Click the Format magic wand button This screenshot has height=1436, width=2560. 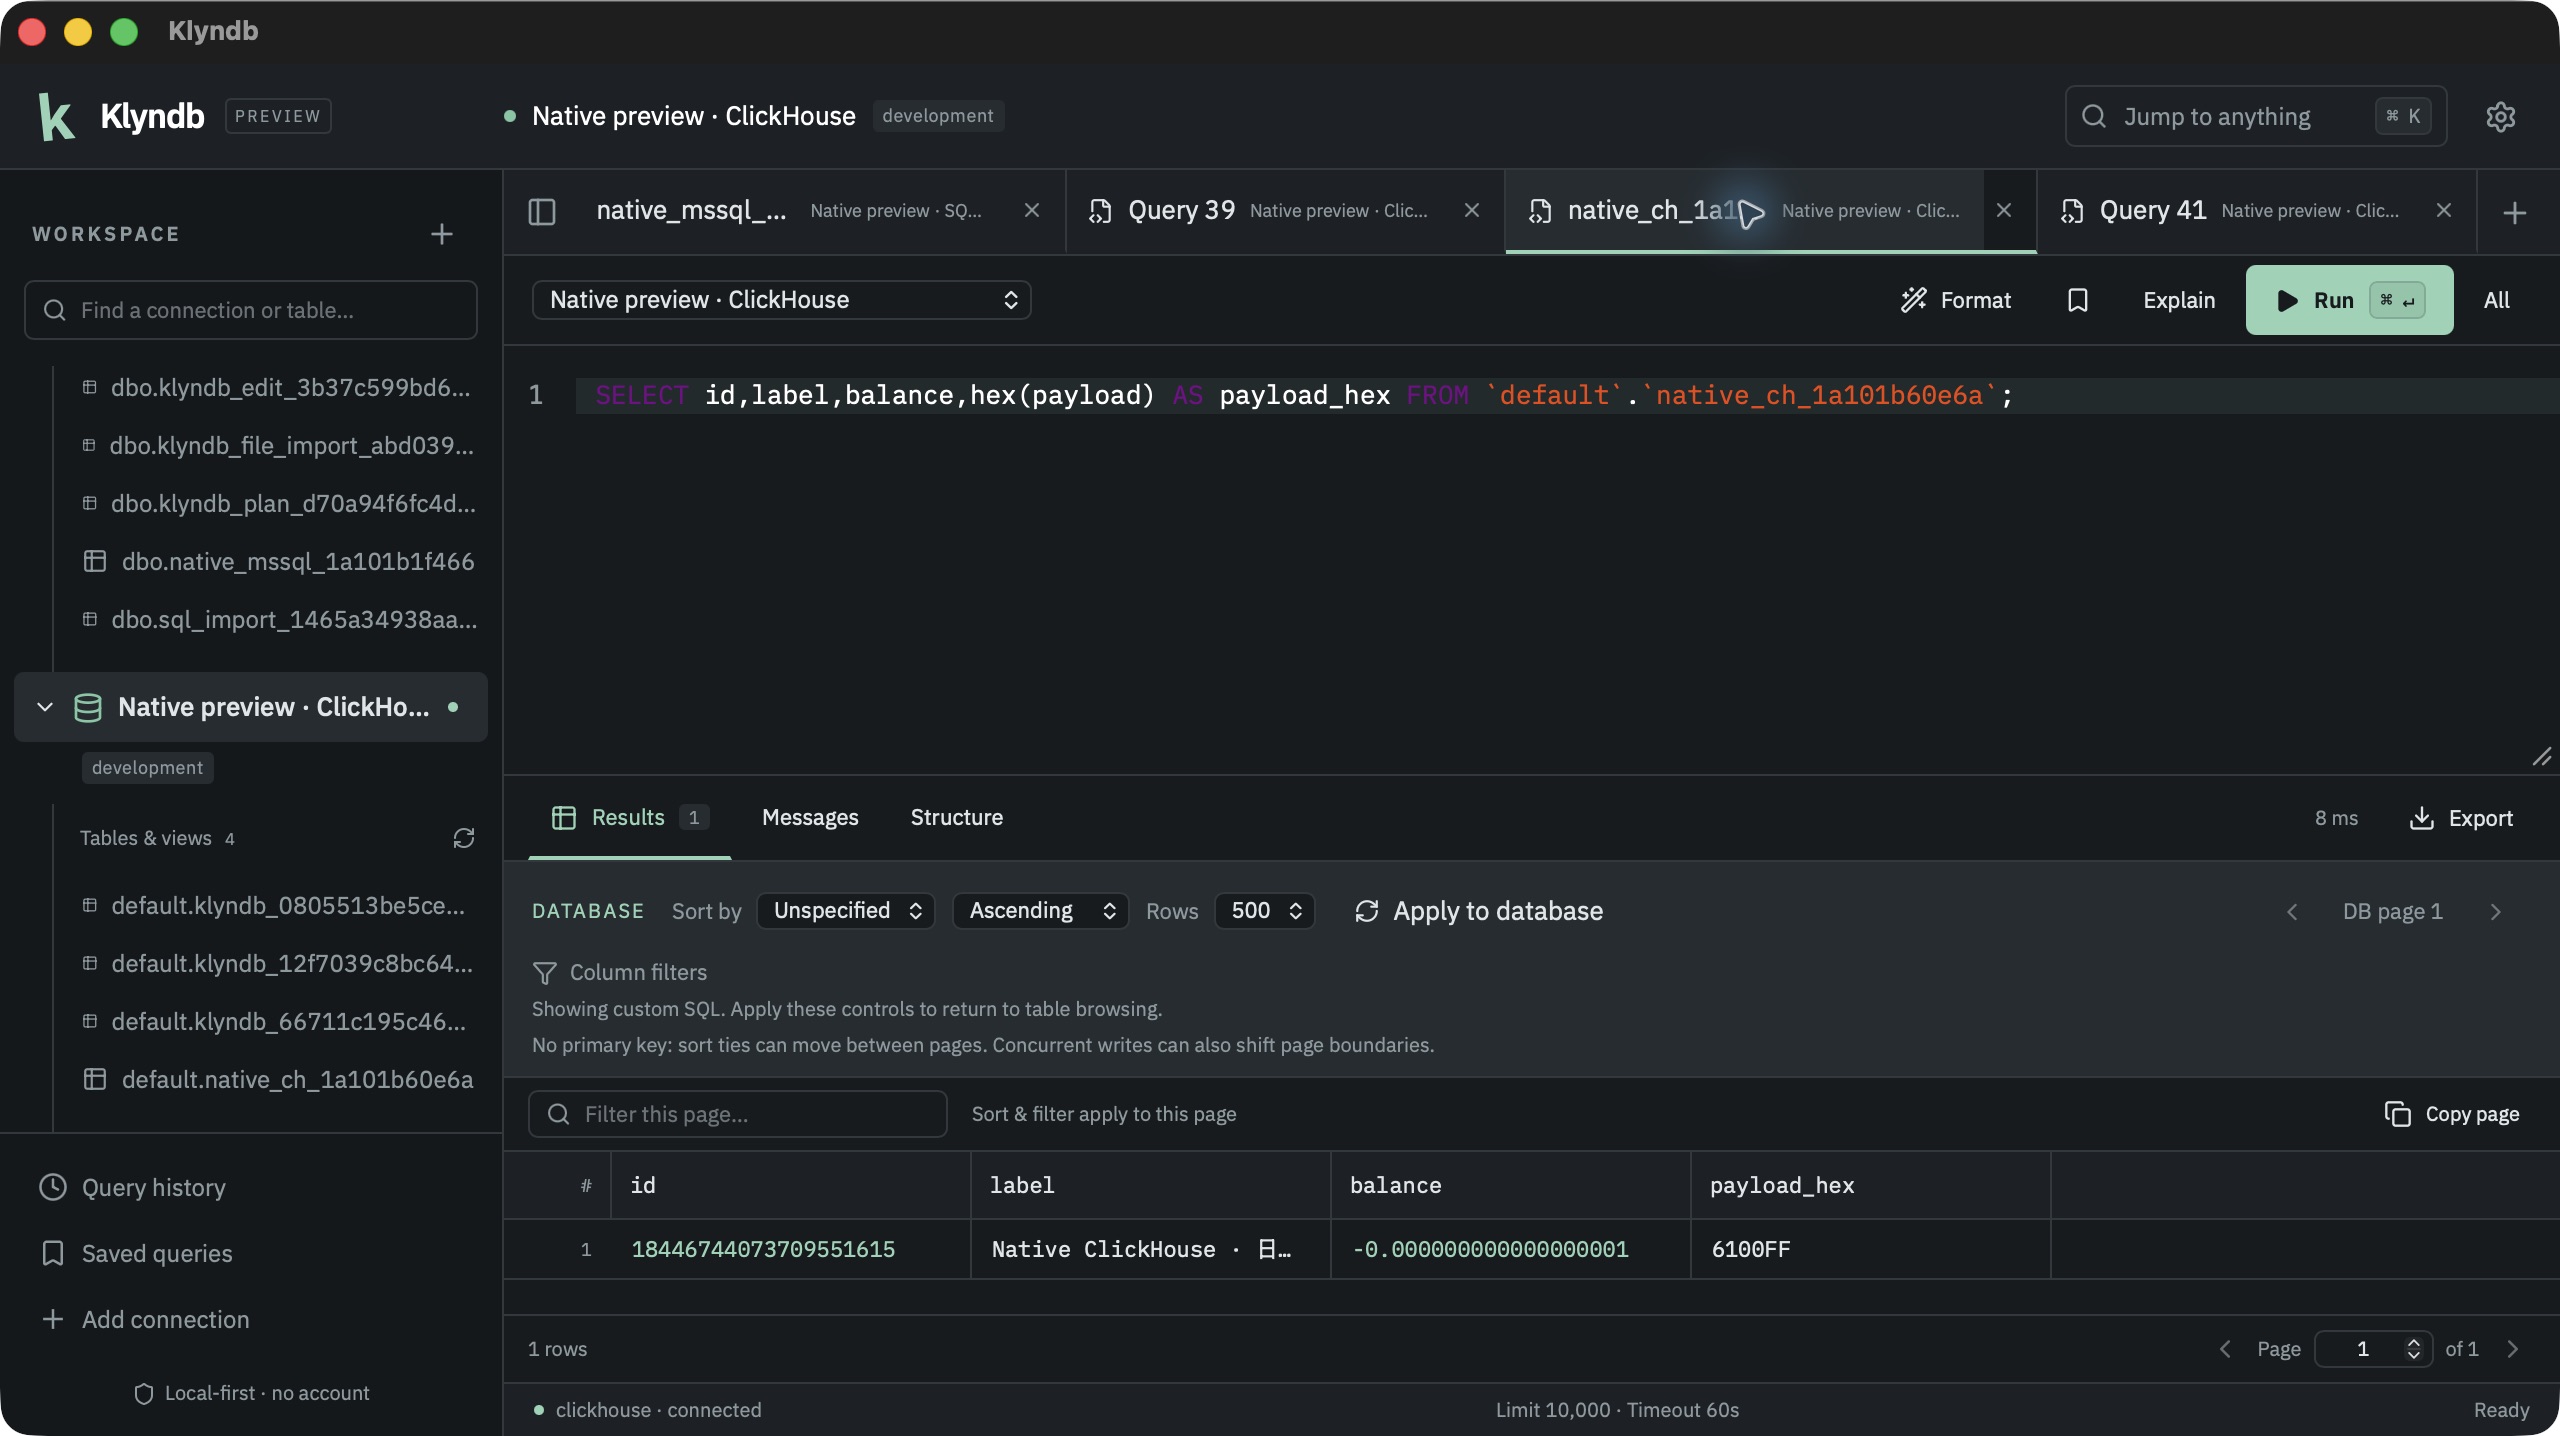click(x=1956, y=300)
